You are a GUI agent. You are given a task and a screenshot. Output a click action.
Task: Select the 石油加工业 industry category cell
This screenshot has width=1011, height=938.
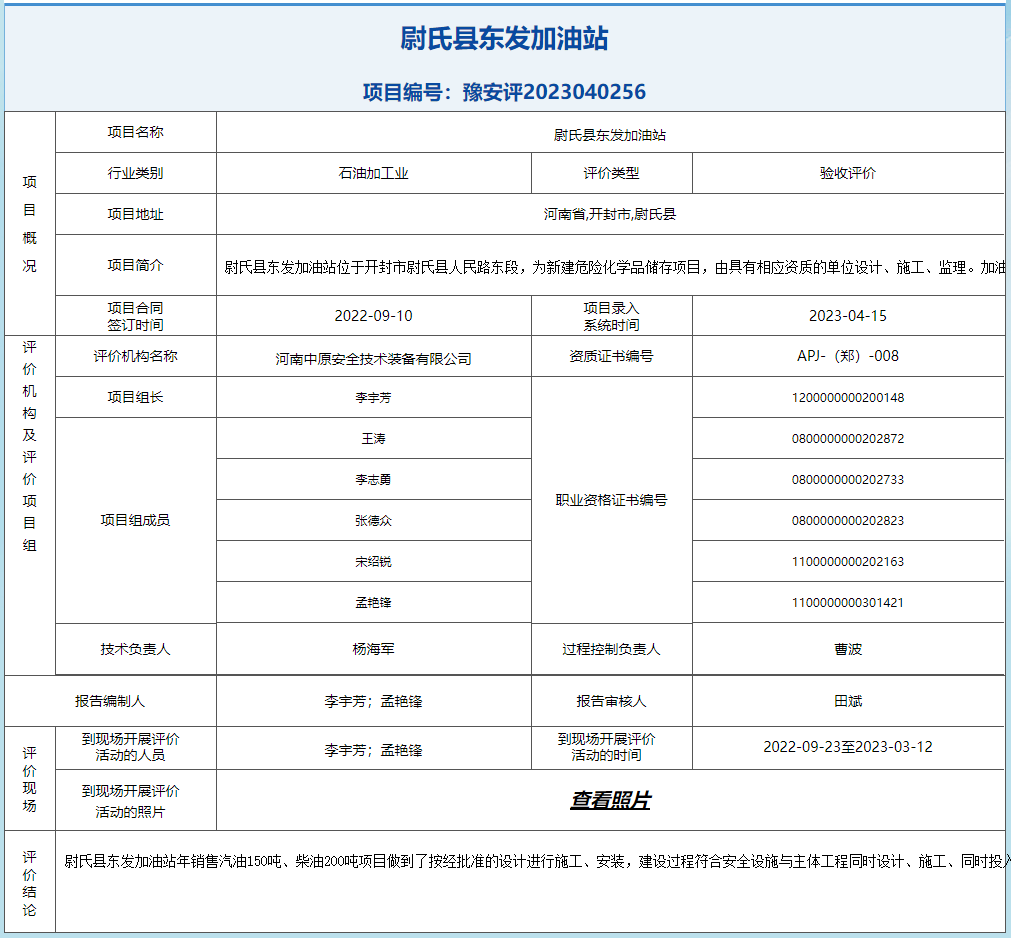(x=373, y=173)
